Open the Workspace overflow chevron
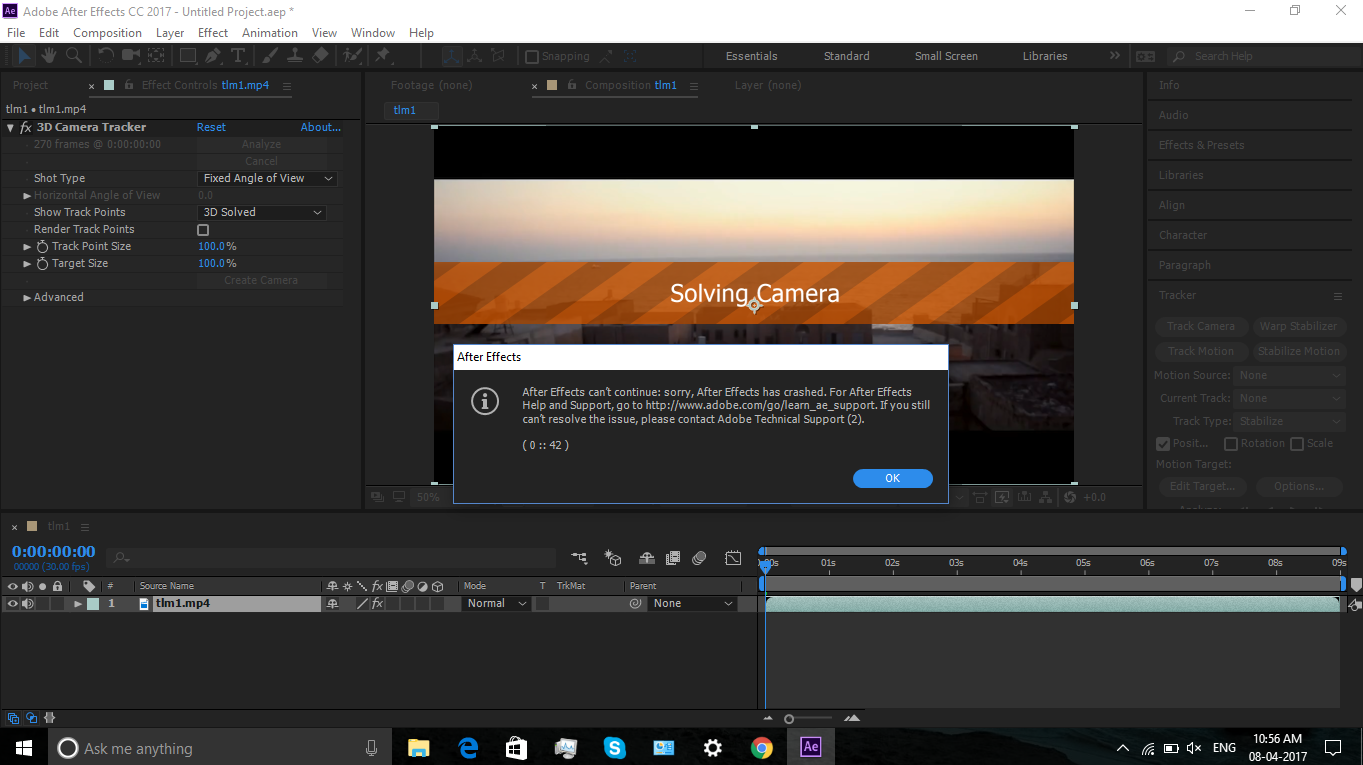This screenshot has height=765, width=1363. [1114, 56]
